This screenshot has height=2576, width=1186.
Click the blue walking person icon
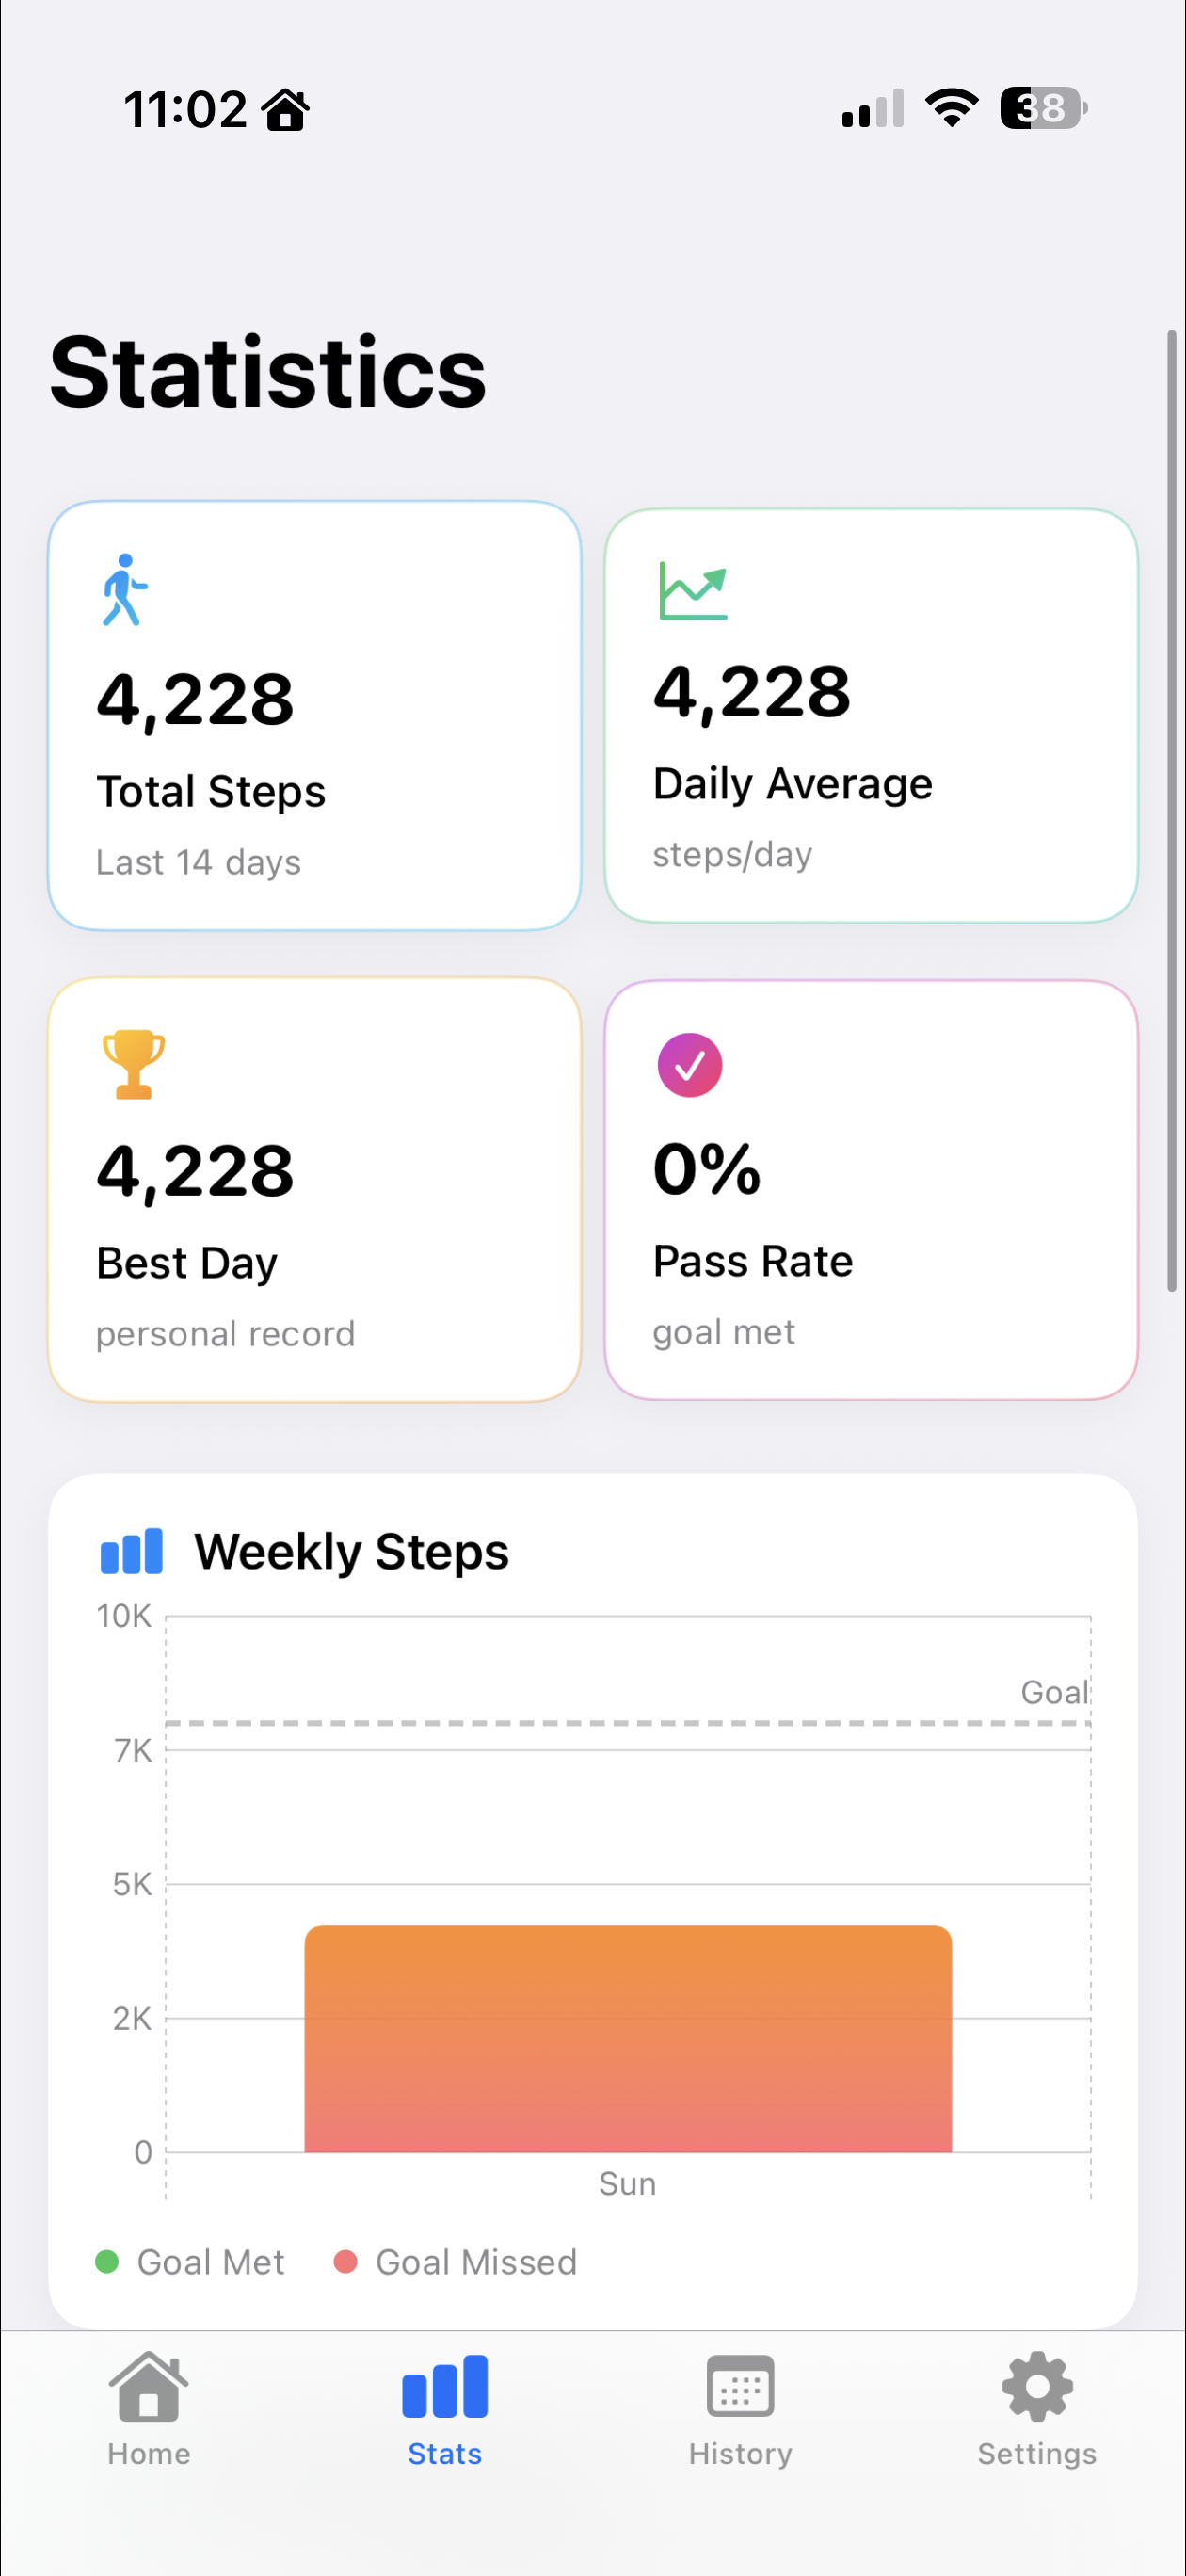pos(123,590)
